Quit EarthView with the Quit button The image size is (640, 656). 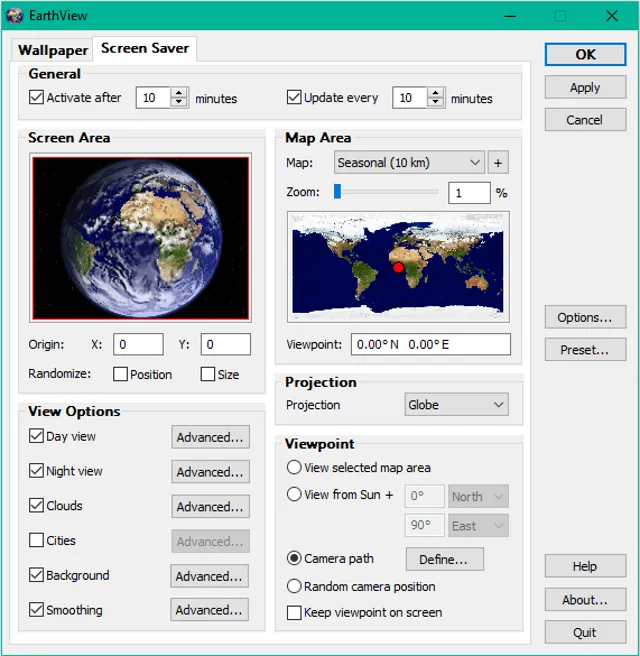coord(585,632)
